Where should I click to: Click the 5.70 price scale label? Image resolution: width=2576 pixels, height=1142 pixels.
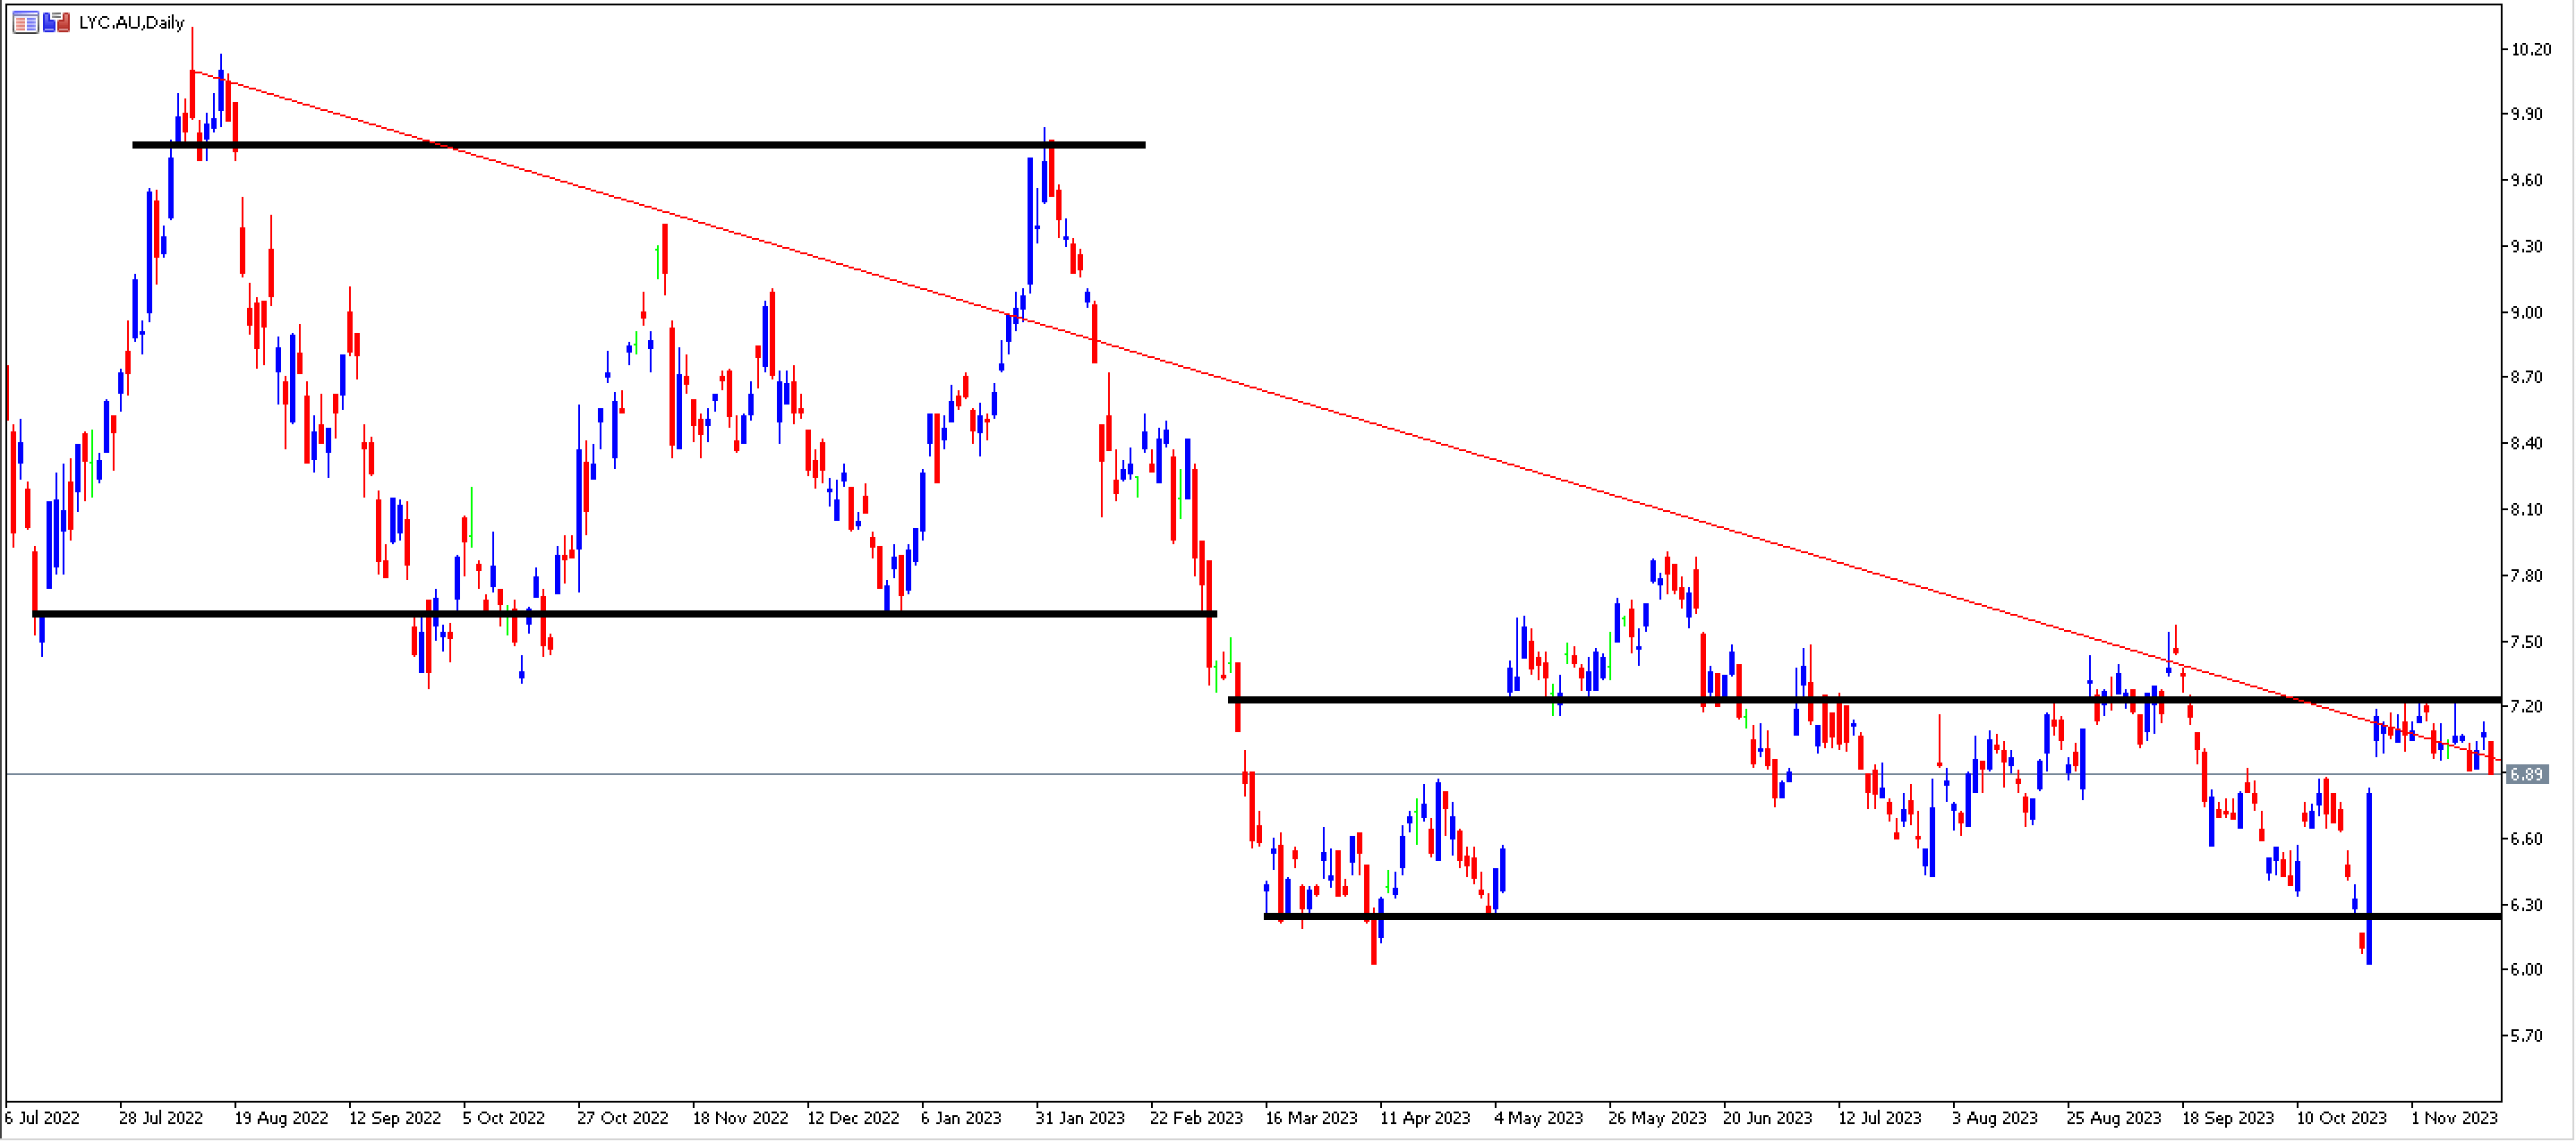[2526, 1035]
